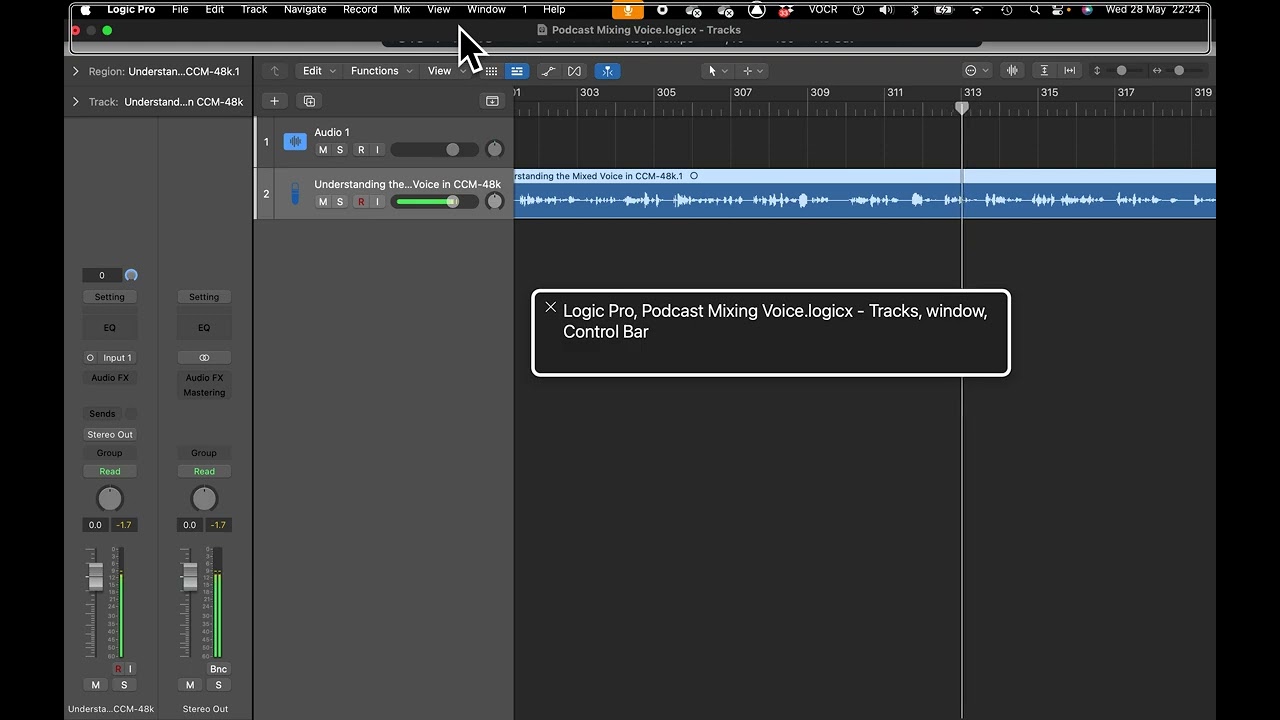Solo the Audio 1 track
The width and height of the screenshot is (1280, 720).
(340, 150)
